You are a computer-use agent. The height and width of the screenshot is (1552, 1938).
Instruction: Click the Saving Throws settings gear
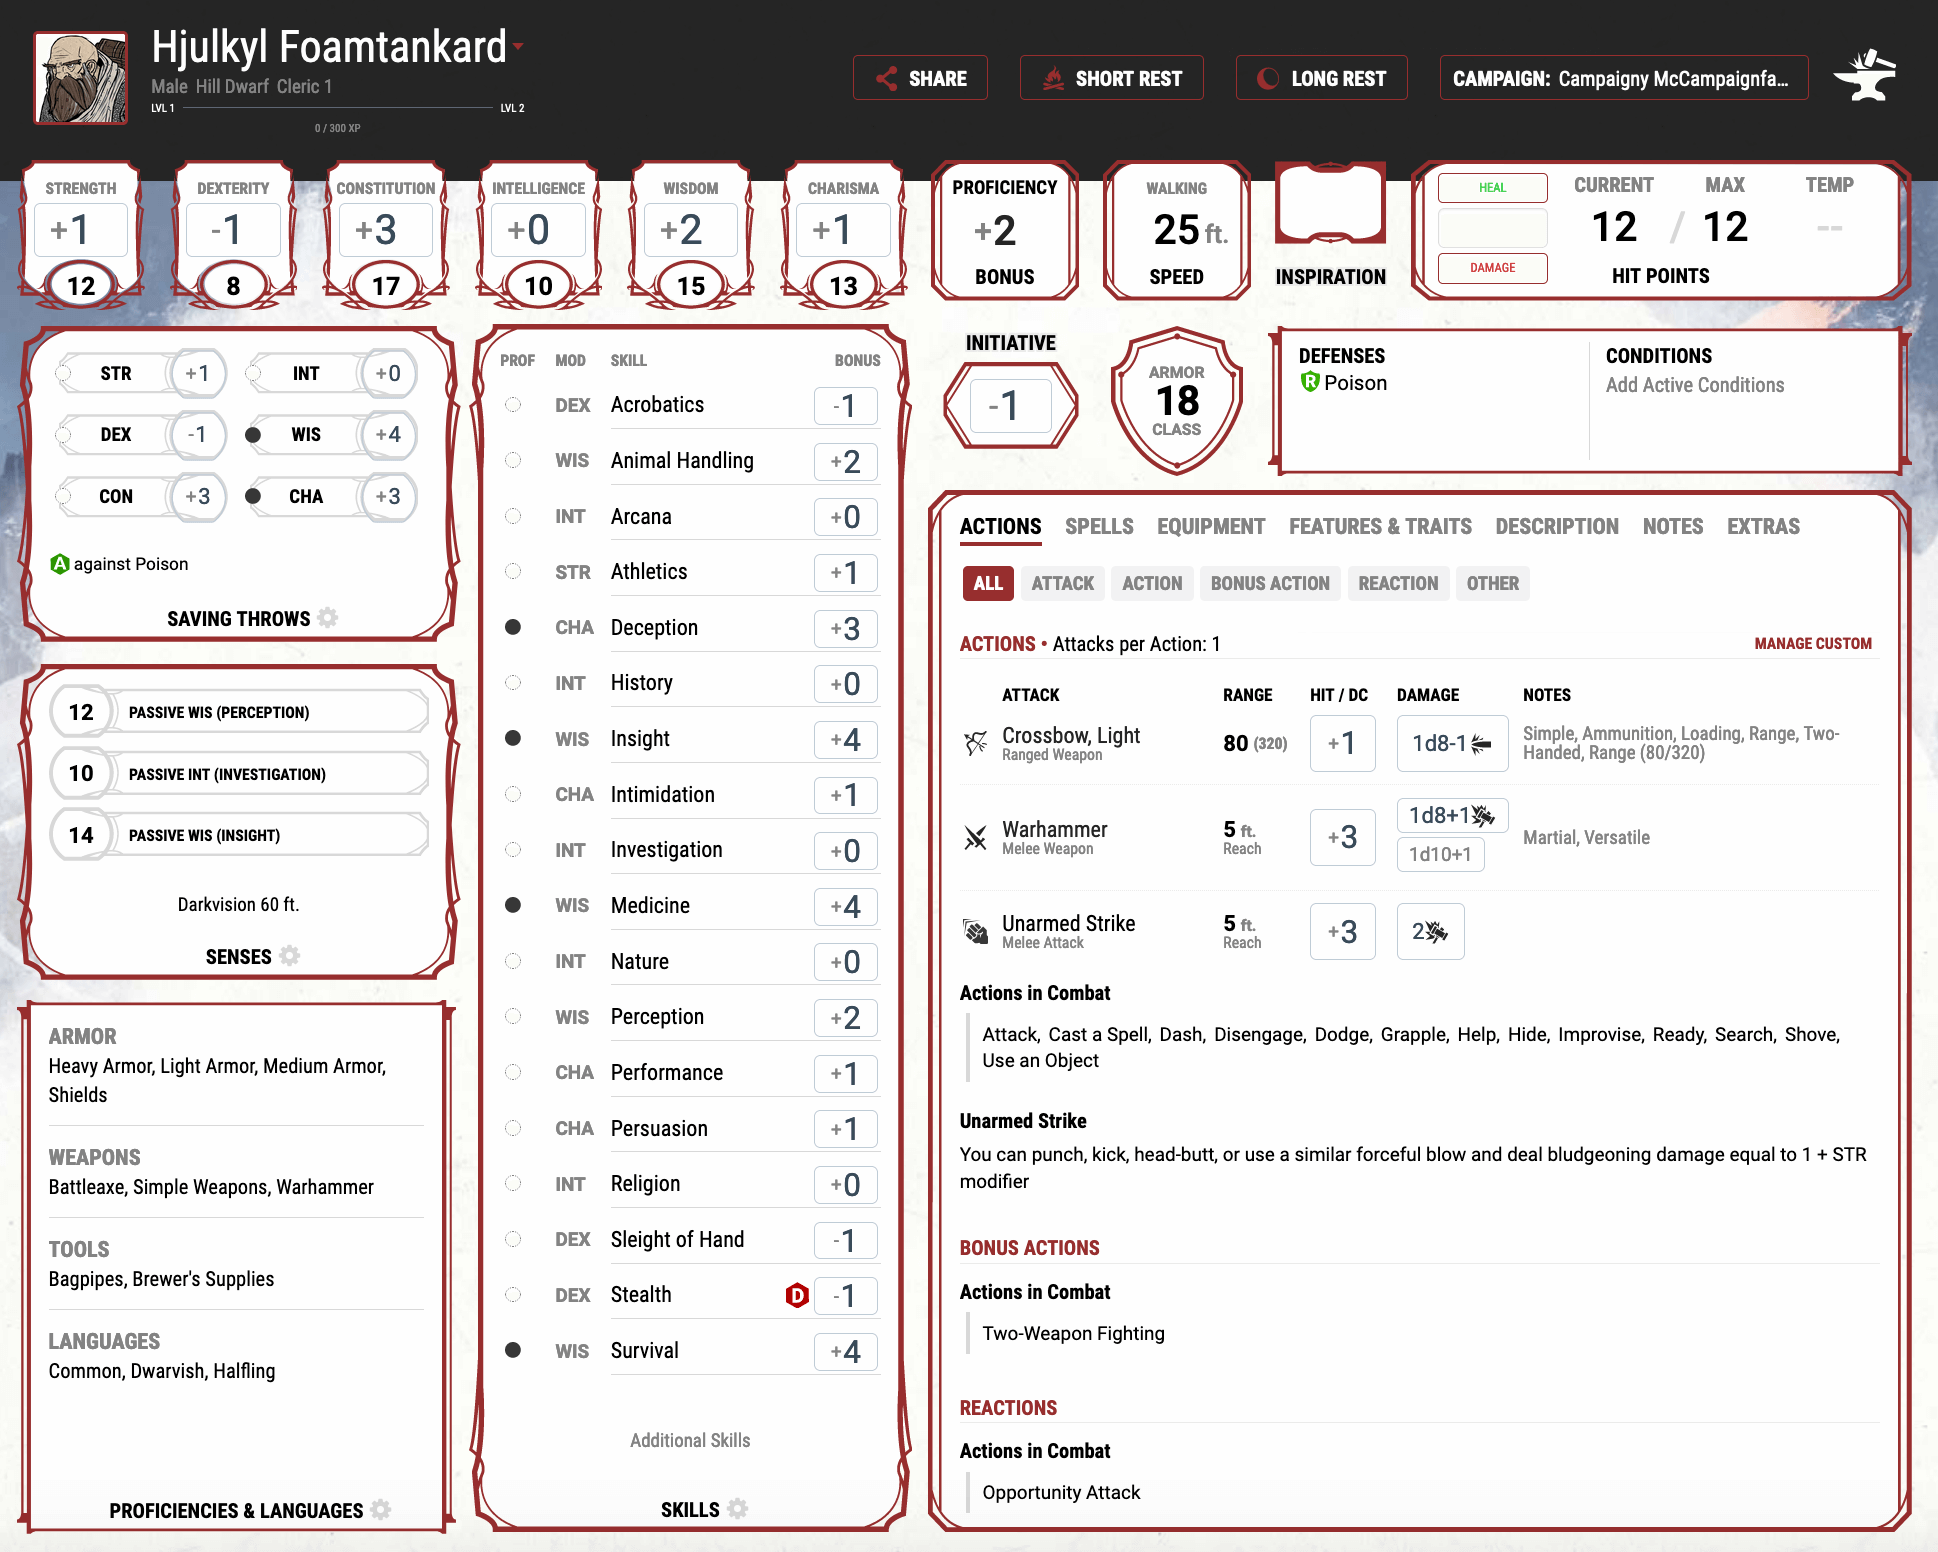click(328, 618)
